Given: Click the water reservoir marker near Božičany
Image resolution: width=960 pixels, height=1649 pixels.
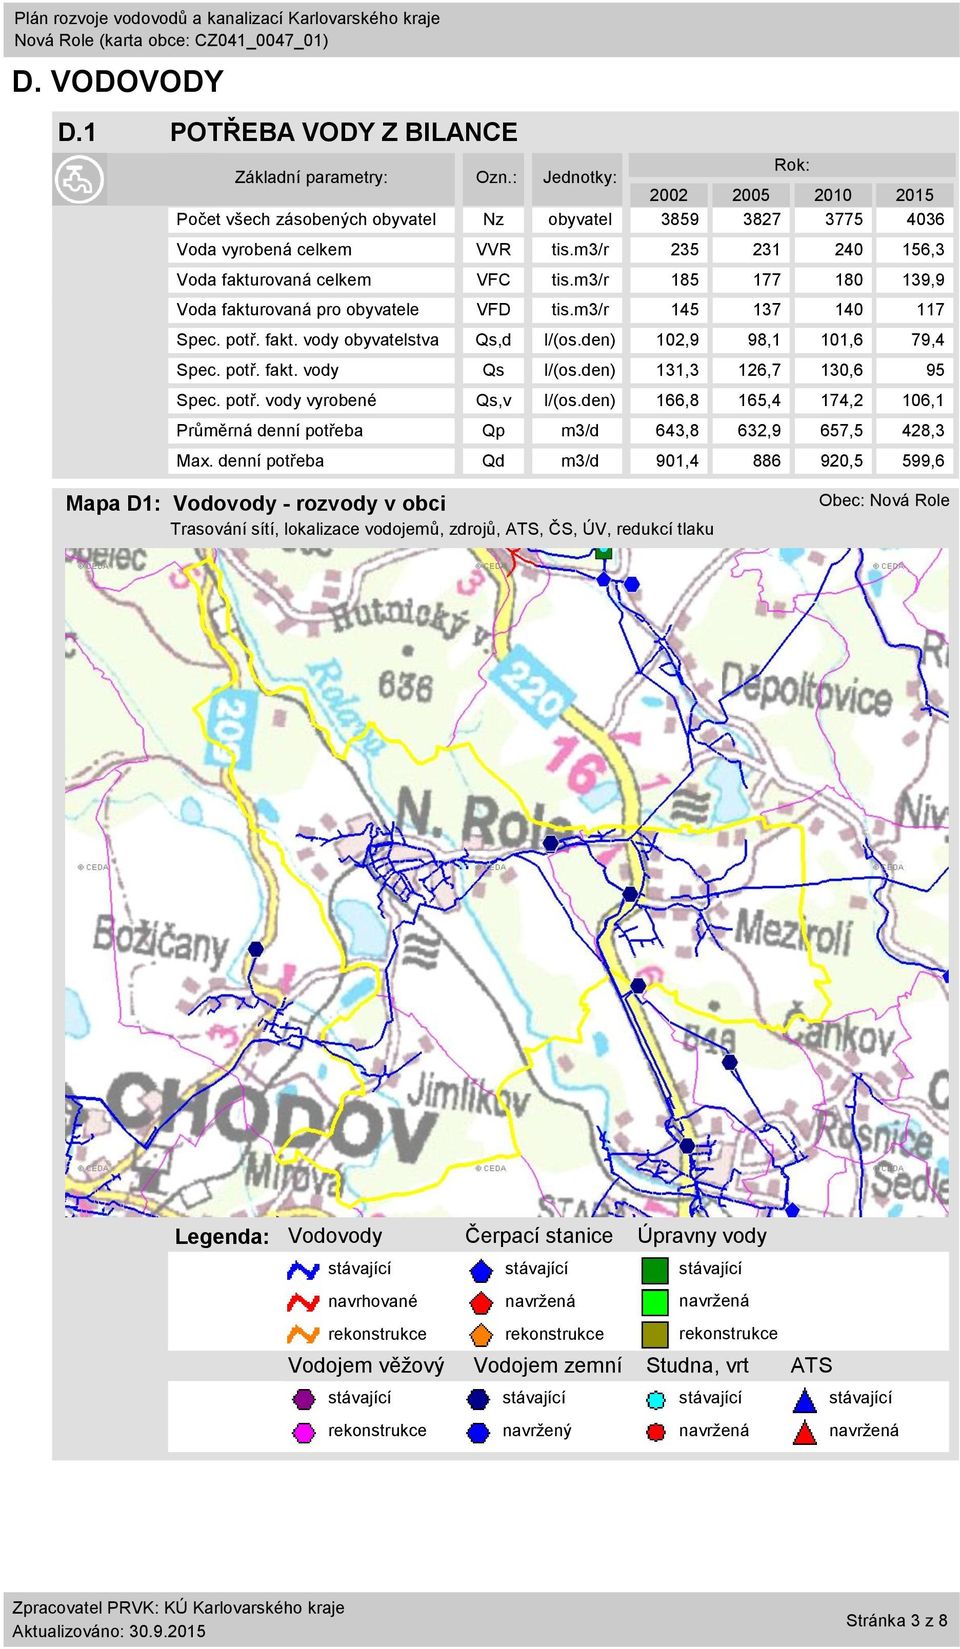Looking at the screenshot, I should point(255,948).
